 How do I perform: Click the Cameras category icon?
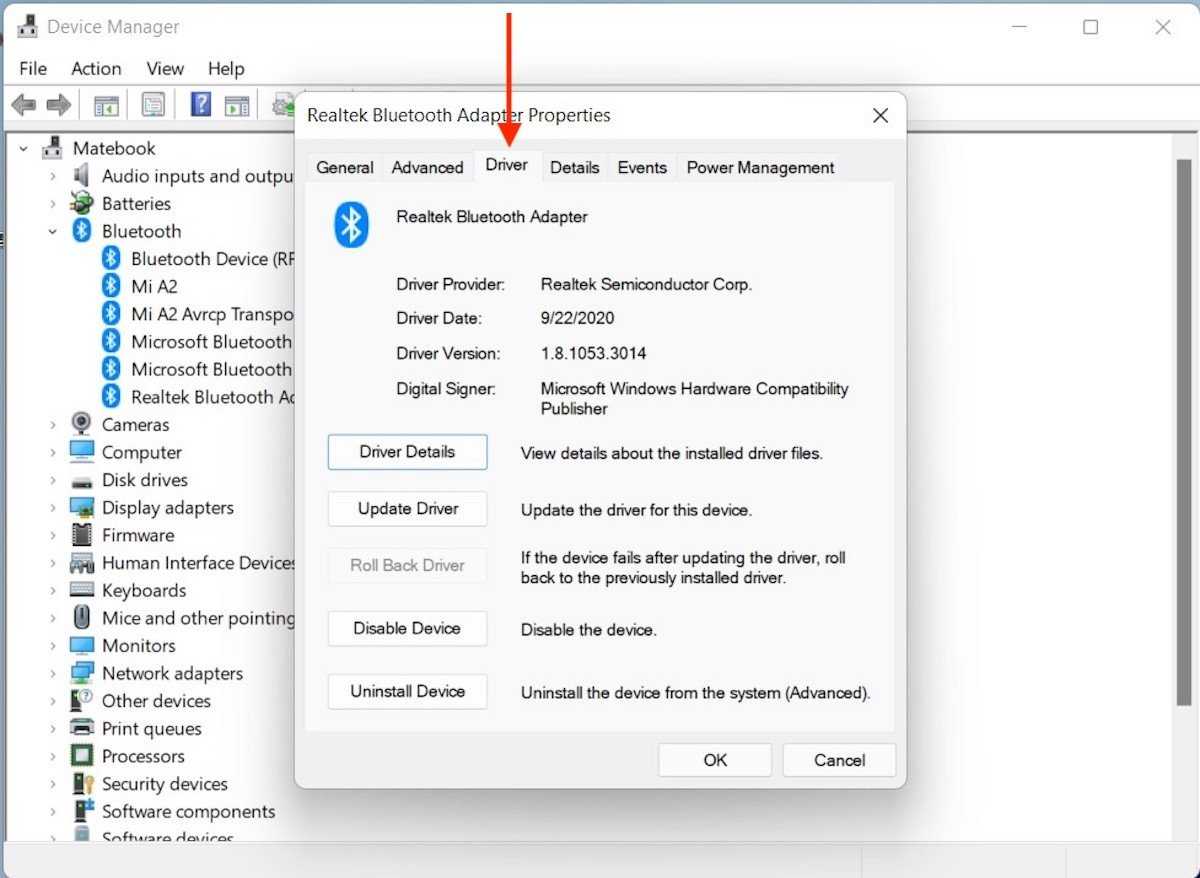click(x=82, y=424)
